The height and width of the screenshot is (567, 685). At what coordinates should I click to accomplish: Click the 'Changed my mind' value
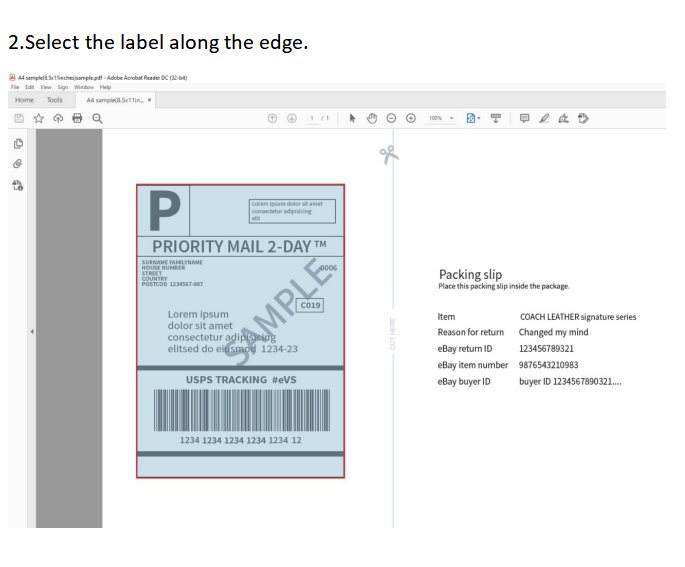click(x=554, y=332)
